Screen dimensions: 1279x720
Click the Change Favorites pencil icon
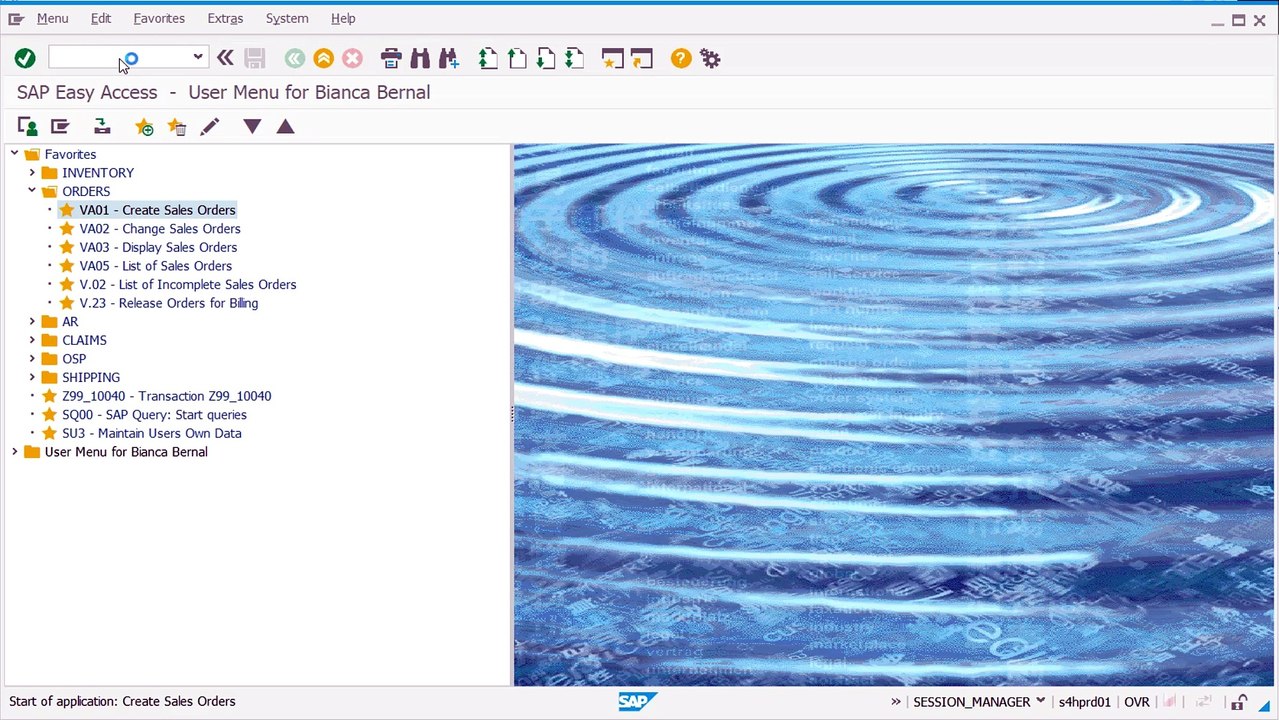pos(209,127)
